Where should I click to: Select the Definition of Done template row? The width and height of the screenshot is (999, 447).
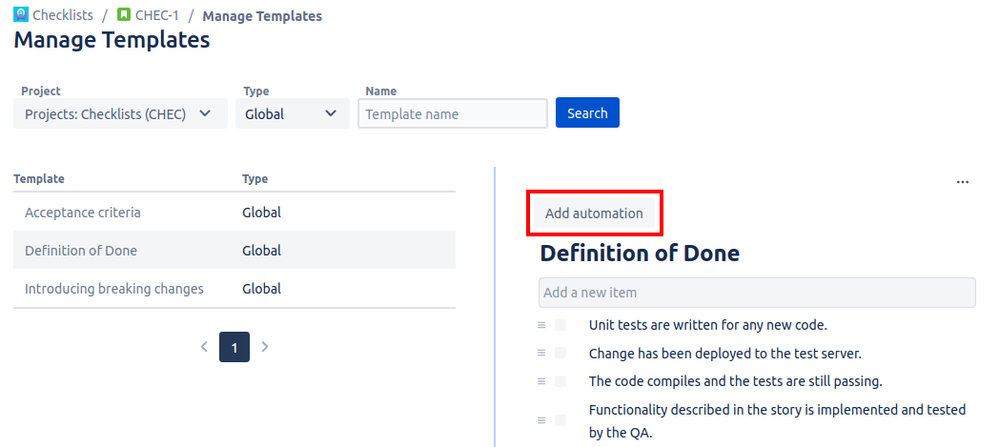click(234, 250)
